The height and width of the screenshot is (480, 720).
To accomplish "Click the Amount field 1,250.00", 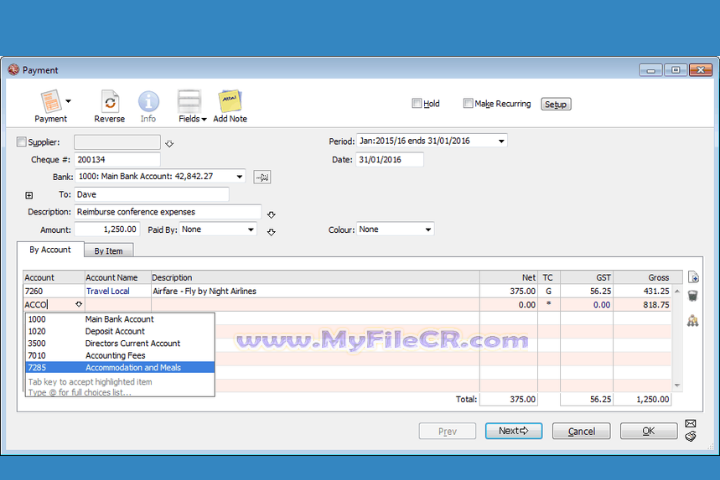I will 107,229.
